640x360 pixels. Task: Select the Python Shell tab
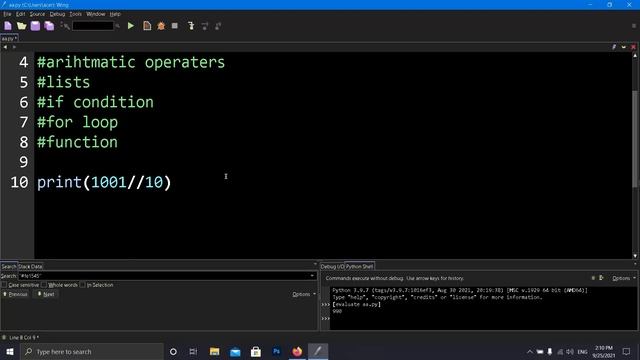tap(359, 267)
